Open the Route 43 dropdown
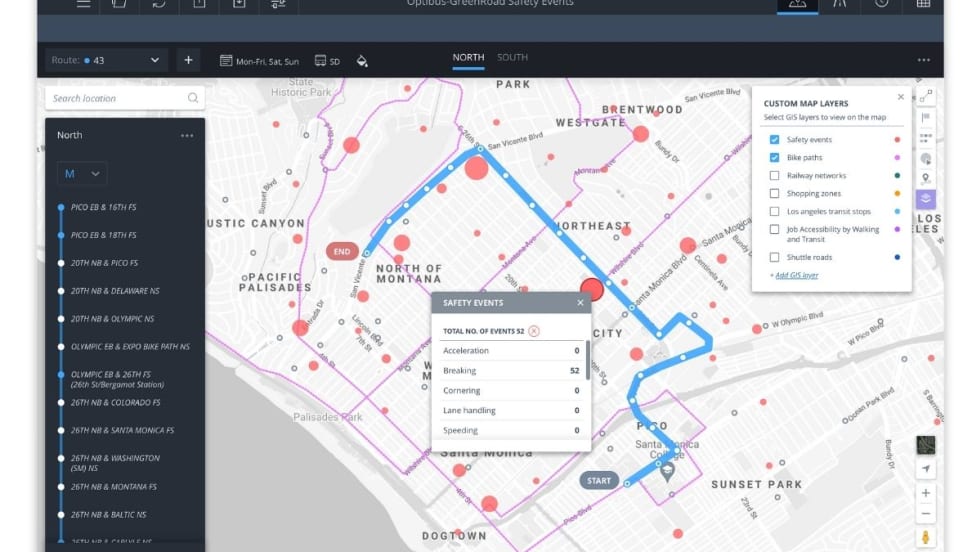Screen dimensions: 980x552 click(x=107, y=60)
